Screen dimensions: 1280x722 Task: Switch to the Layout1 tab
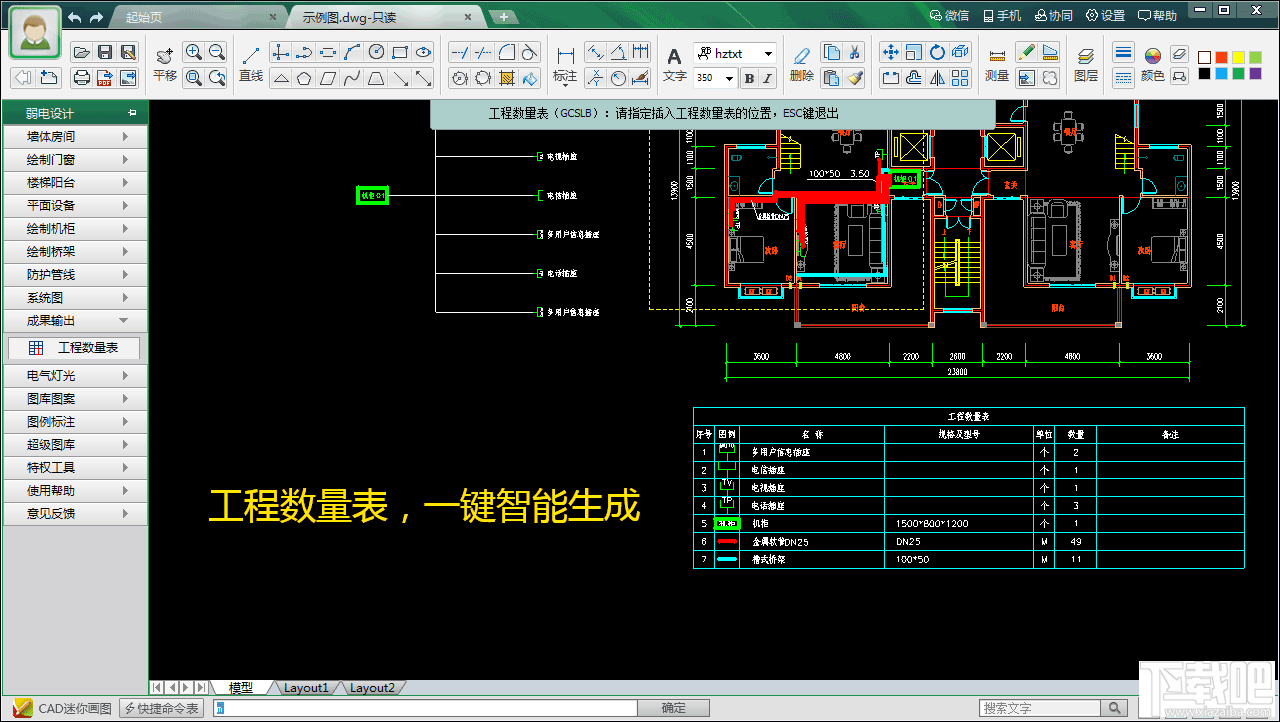[x=306, y=688]
